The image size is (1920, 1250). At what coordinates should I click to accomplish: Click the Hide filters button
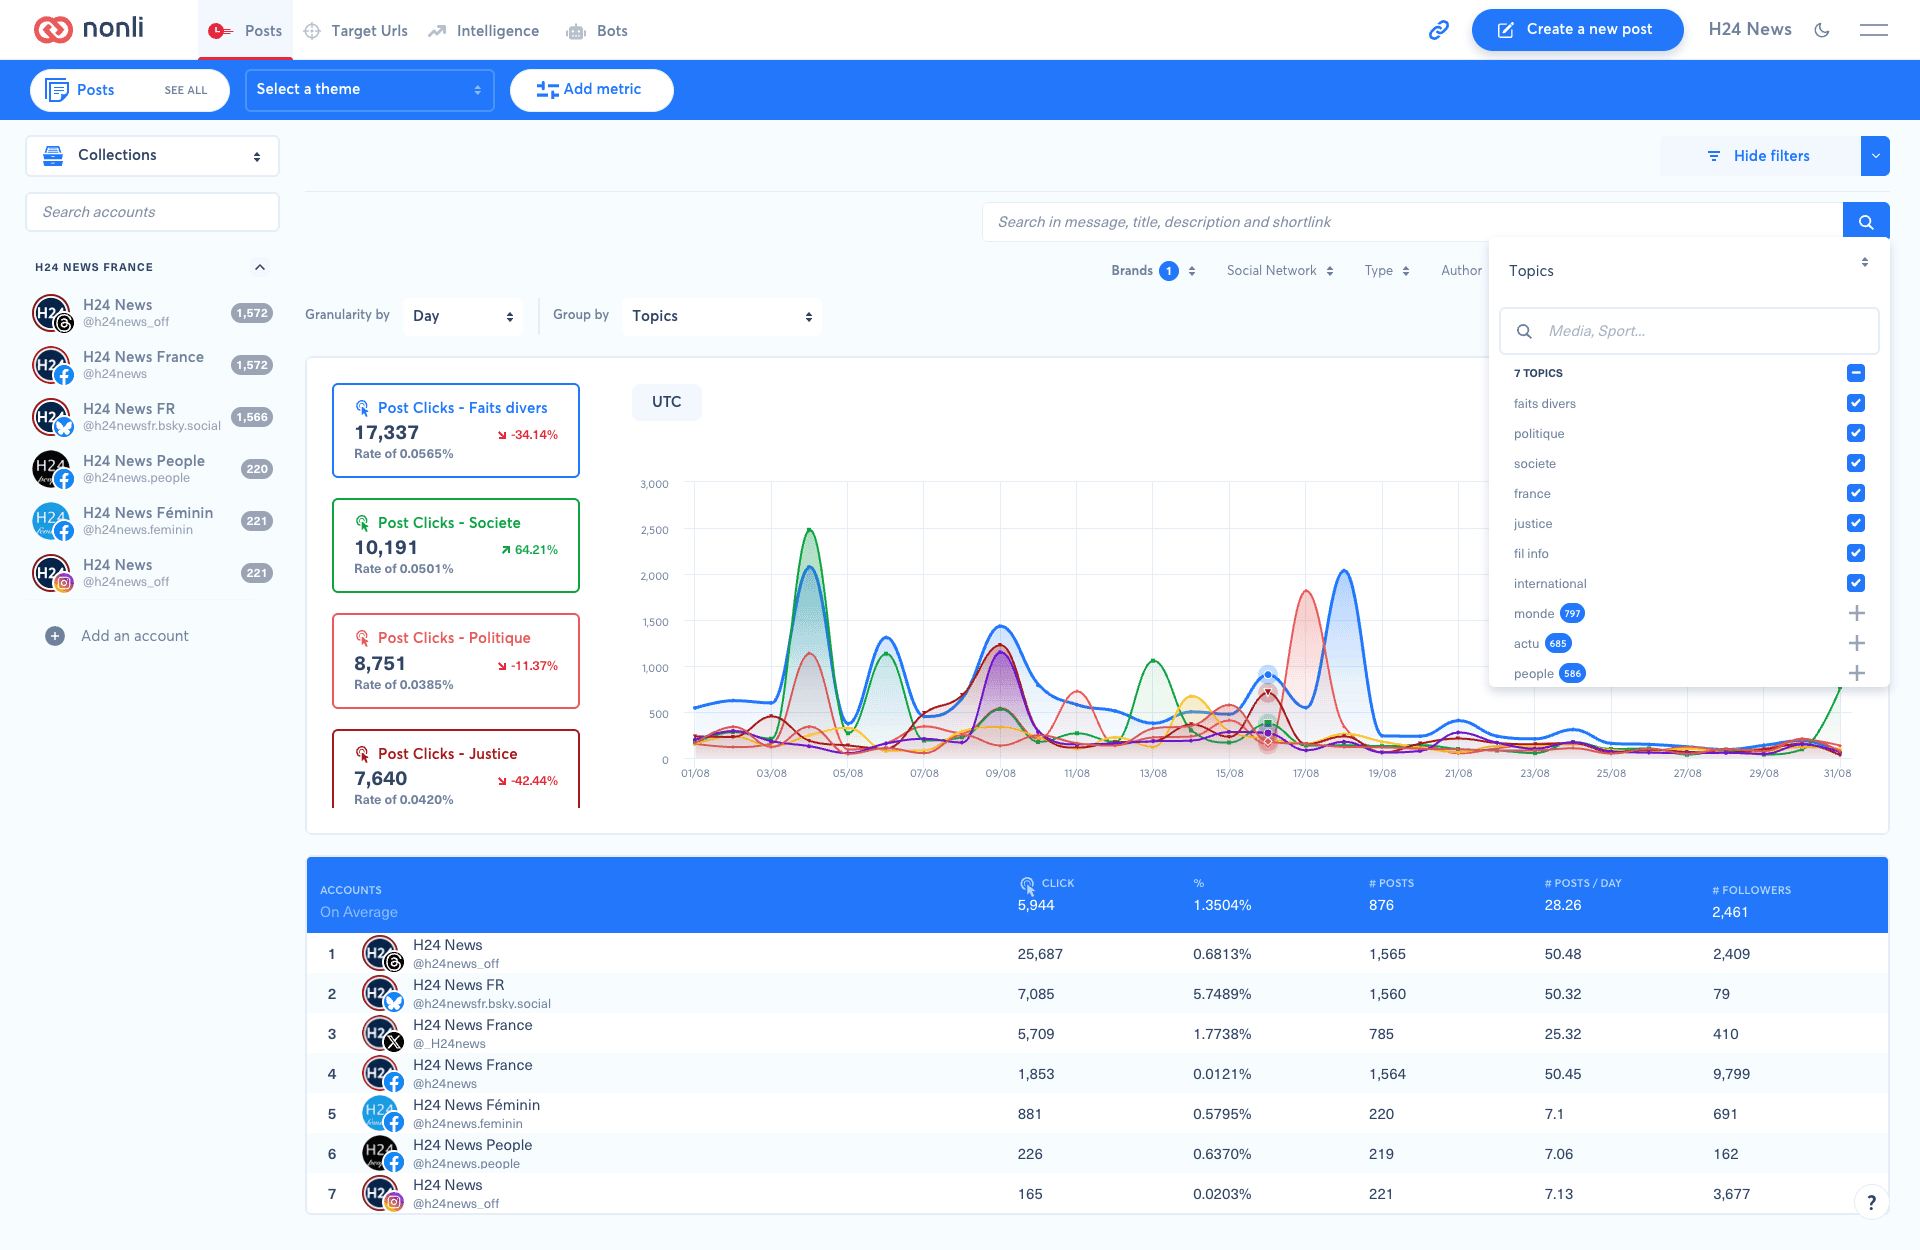pos(1760,156)
